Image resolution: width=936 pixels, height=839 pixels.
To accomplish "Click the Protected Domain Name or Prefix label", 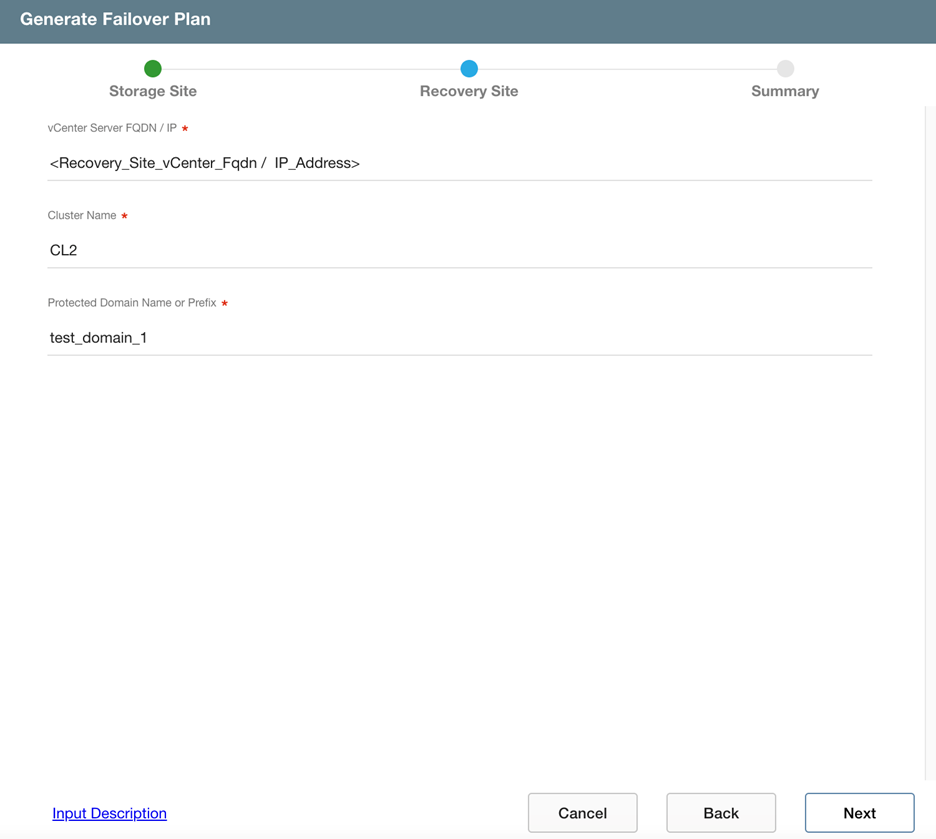I will [132, 302].
